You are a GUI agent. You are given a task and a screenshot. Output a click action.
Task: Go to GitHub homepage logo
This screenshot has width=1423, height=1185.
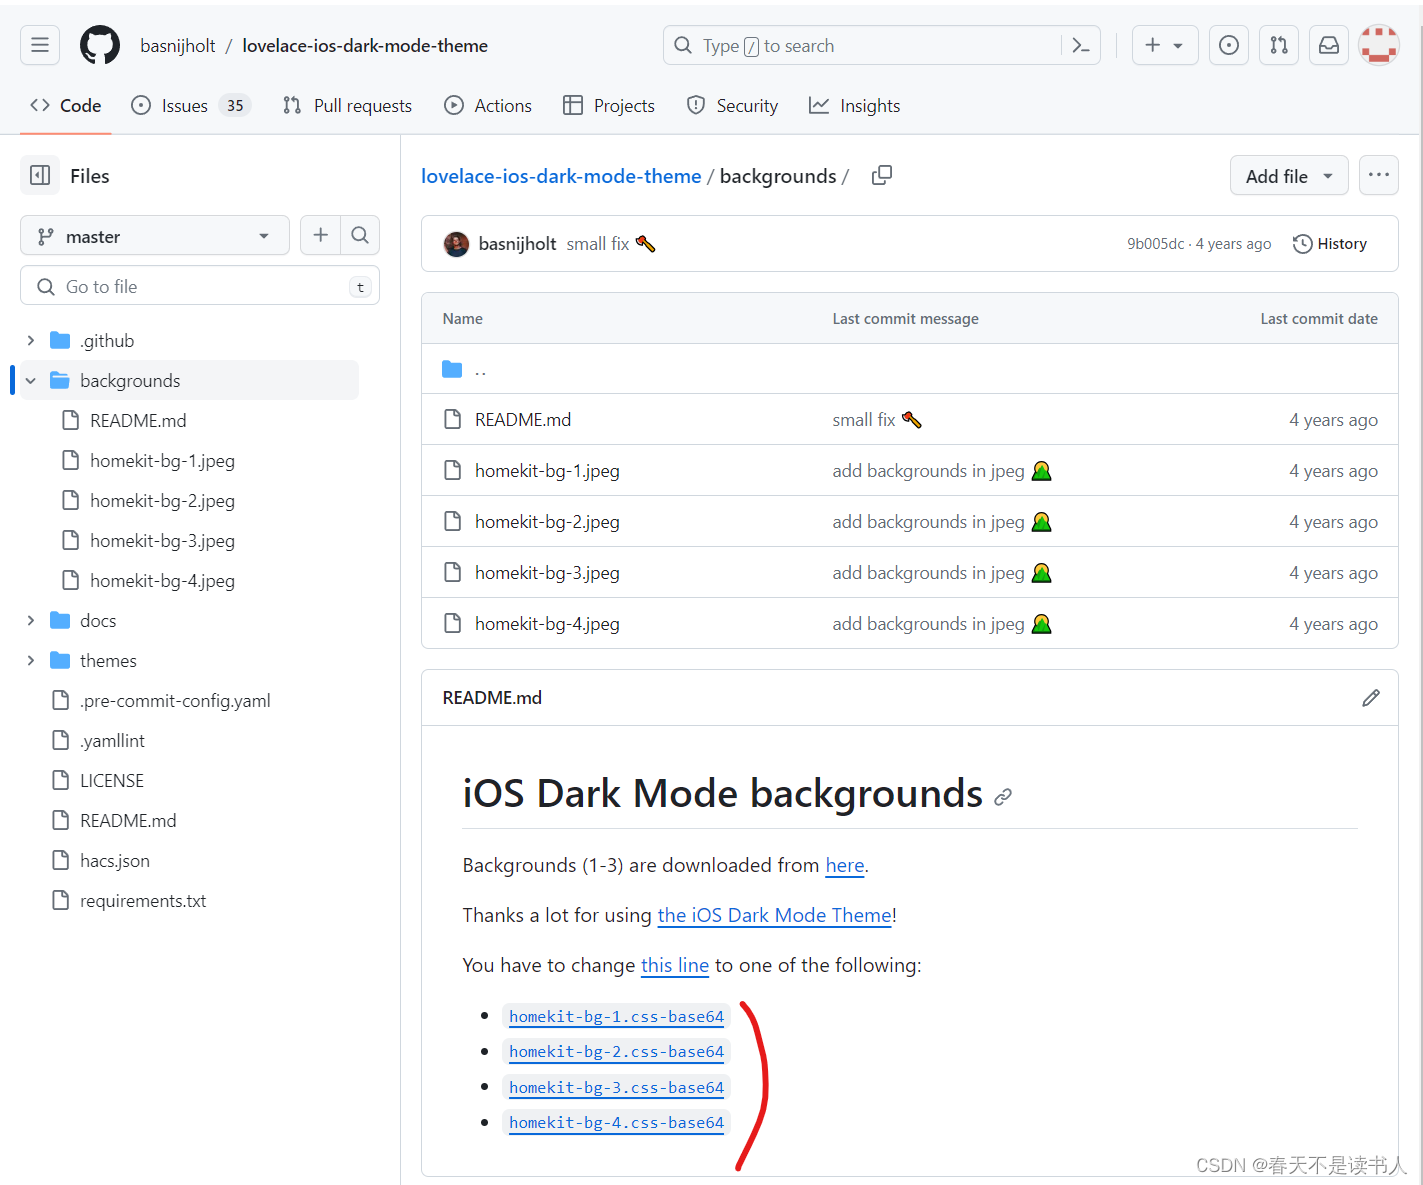point(100,45)
